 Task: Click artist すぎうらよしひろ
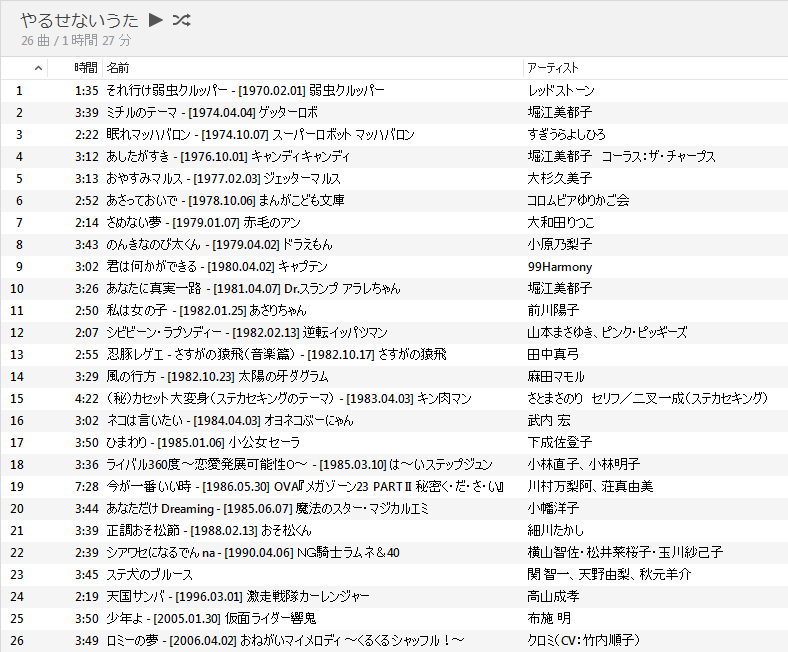[x=566, y=135]
